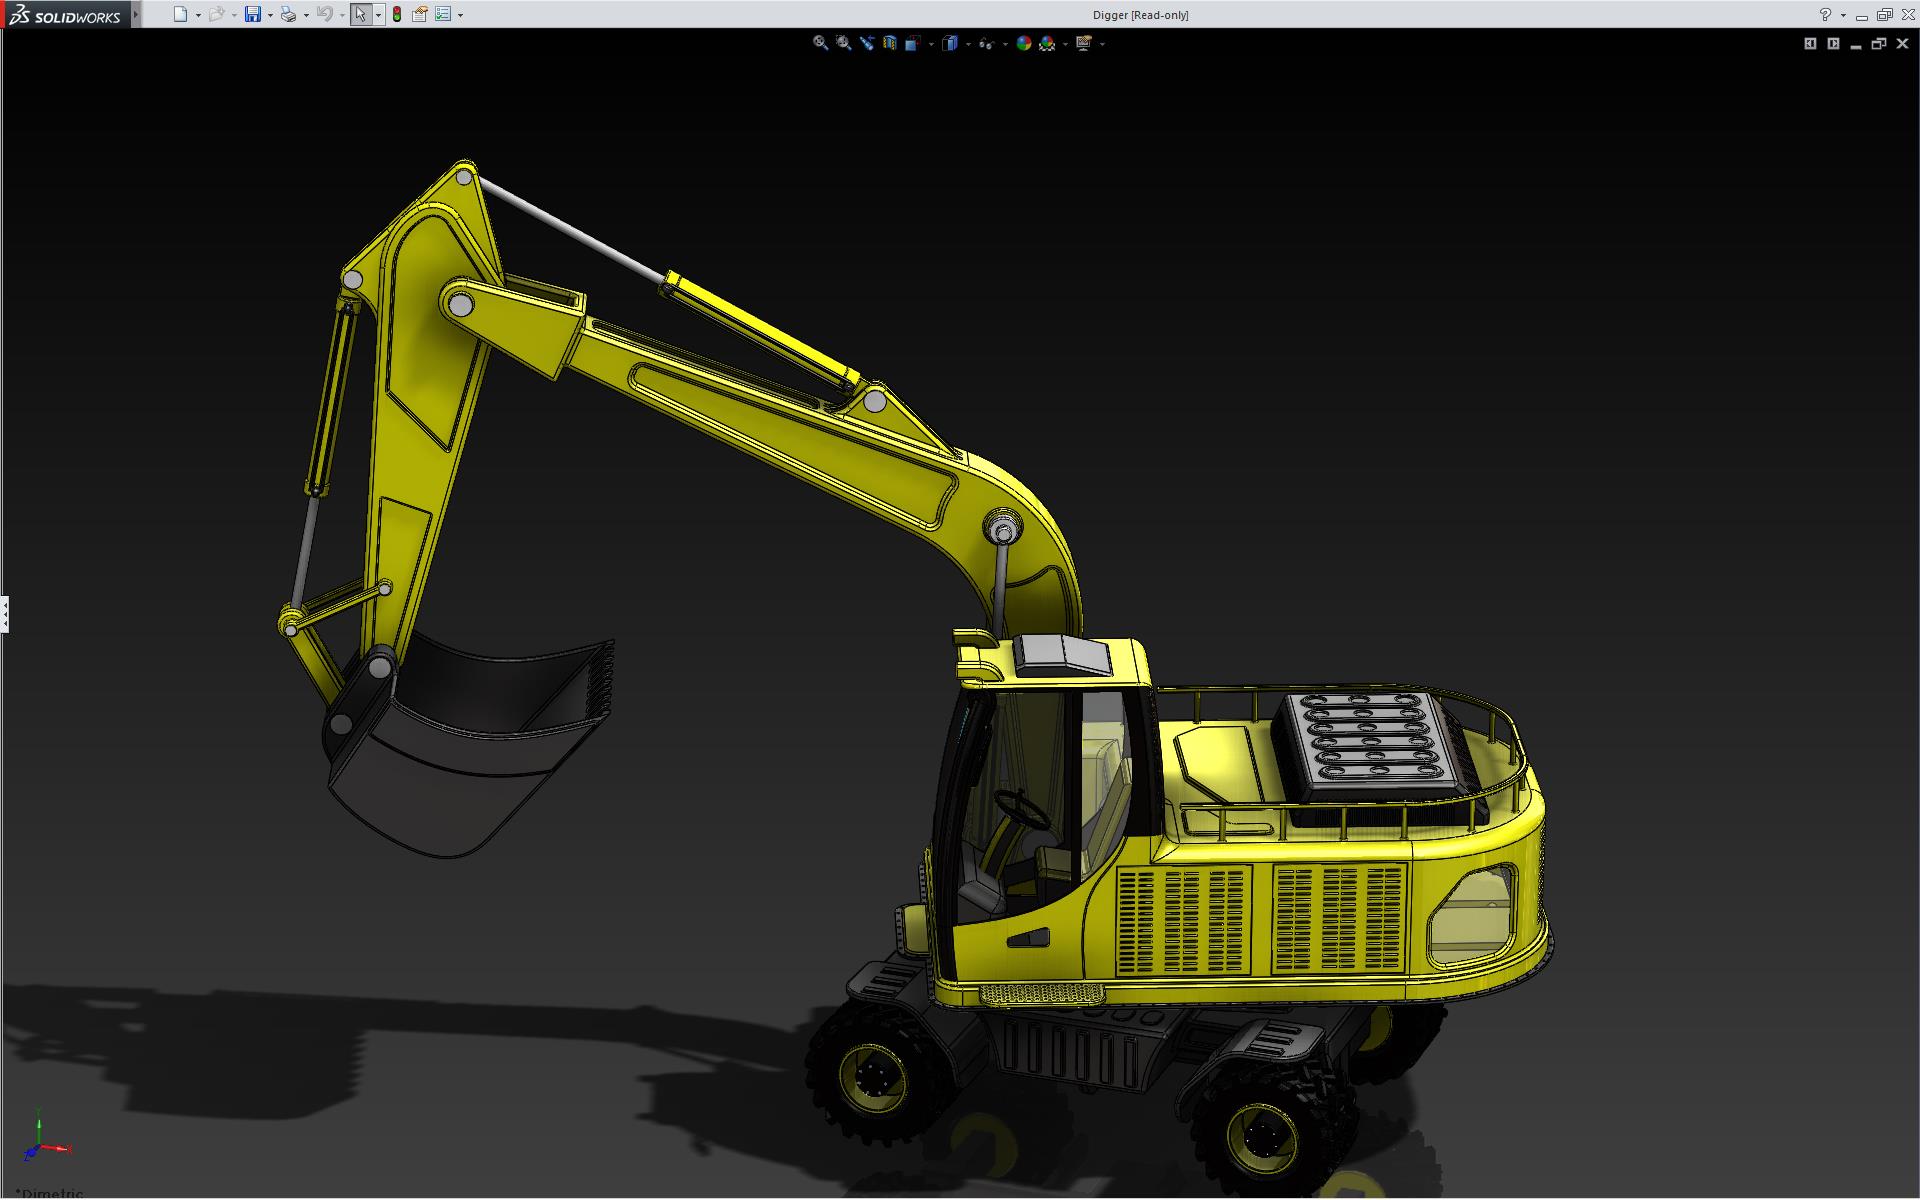Select Zoom to Area tool

pyautogui.click(x=843, y=43)
